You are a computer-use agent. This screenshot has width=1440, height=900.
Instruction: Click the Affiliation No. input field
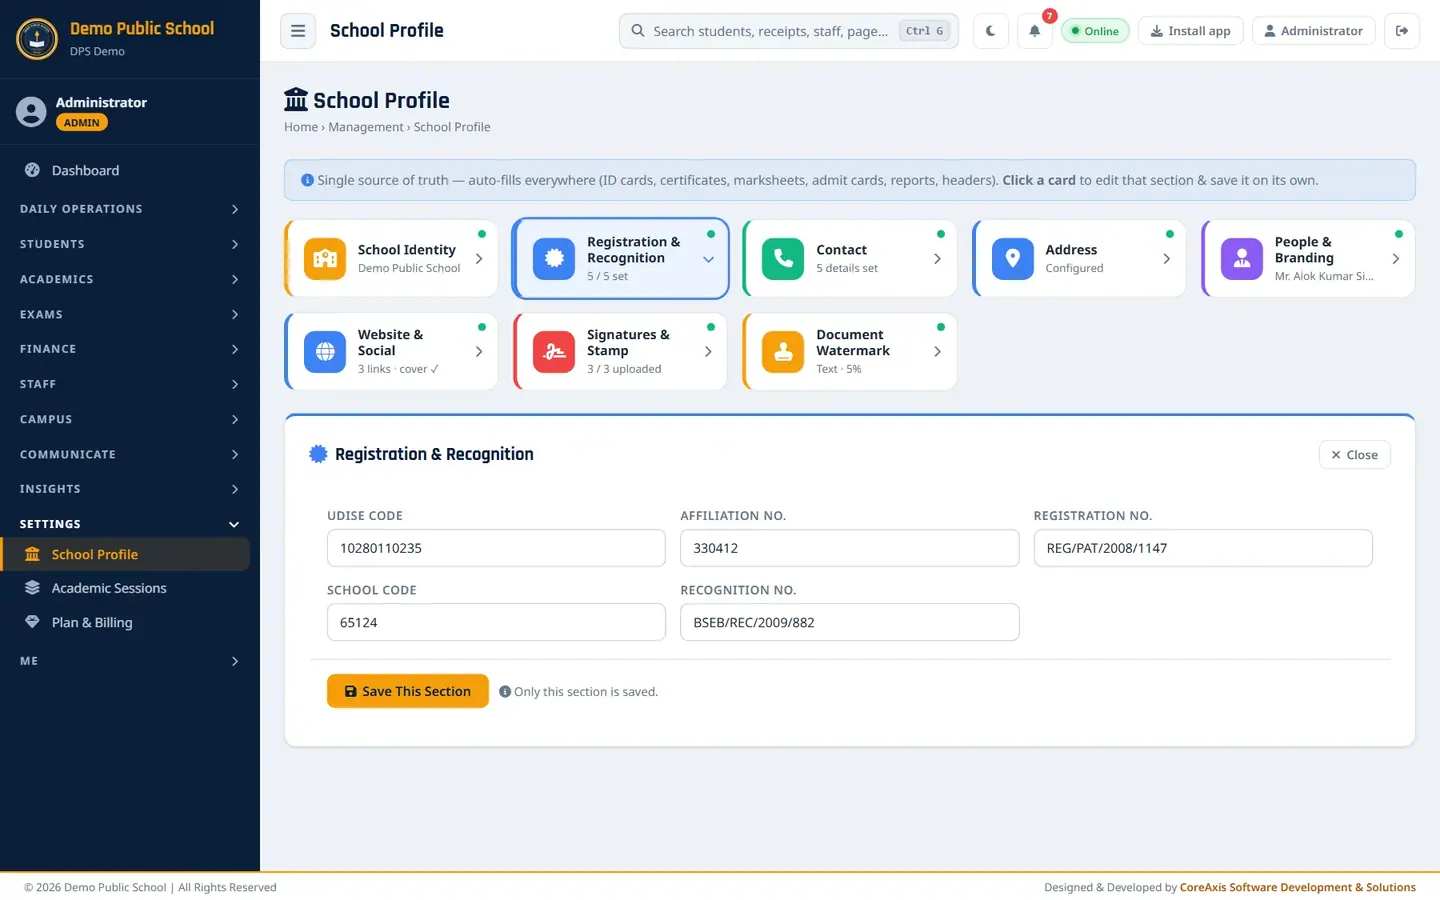(849, 548)
